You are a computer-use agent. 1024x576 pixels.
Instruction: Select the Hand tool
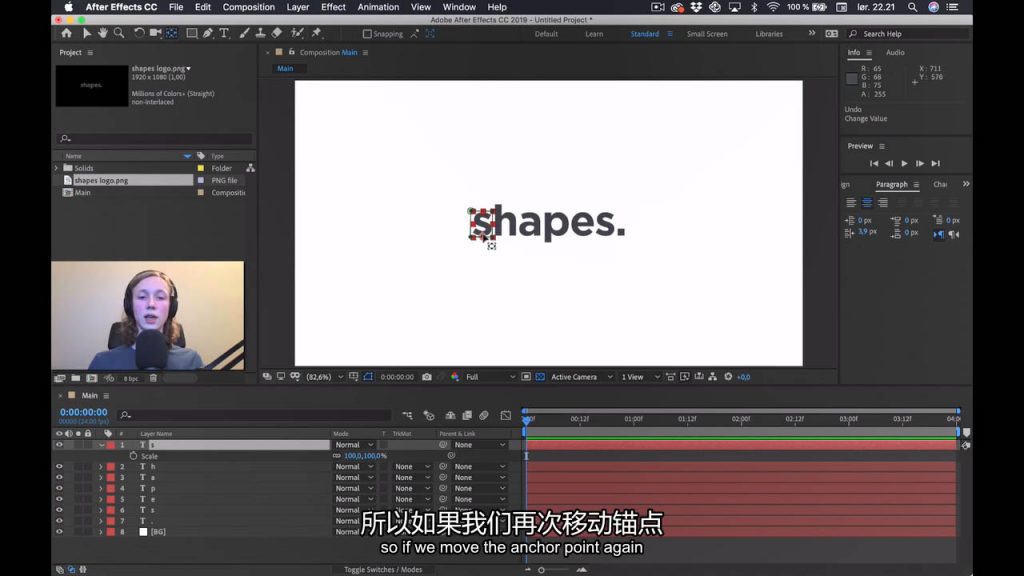pyautogui.click(x=103, y=33)
